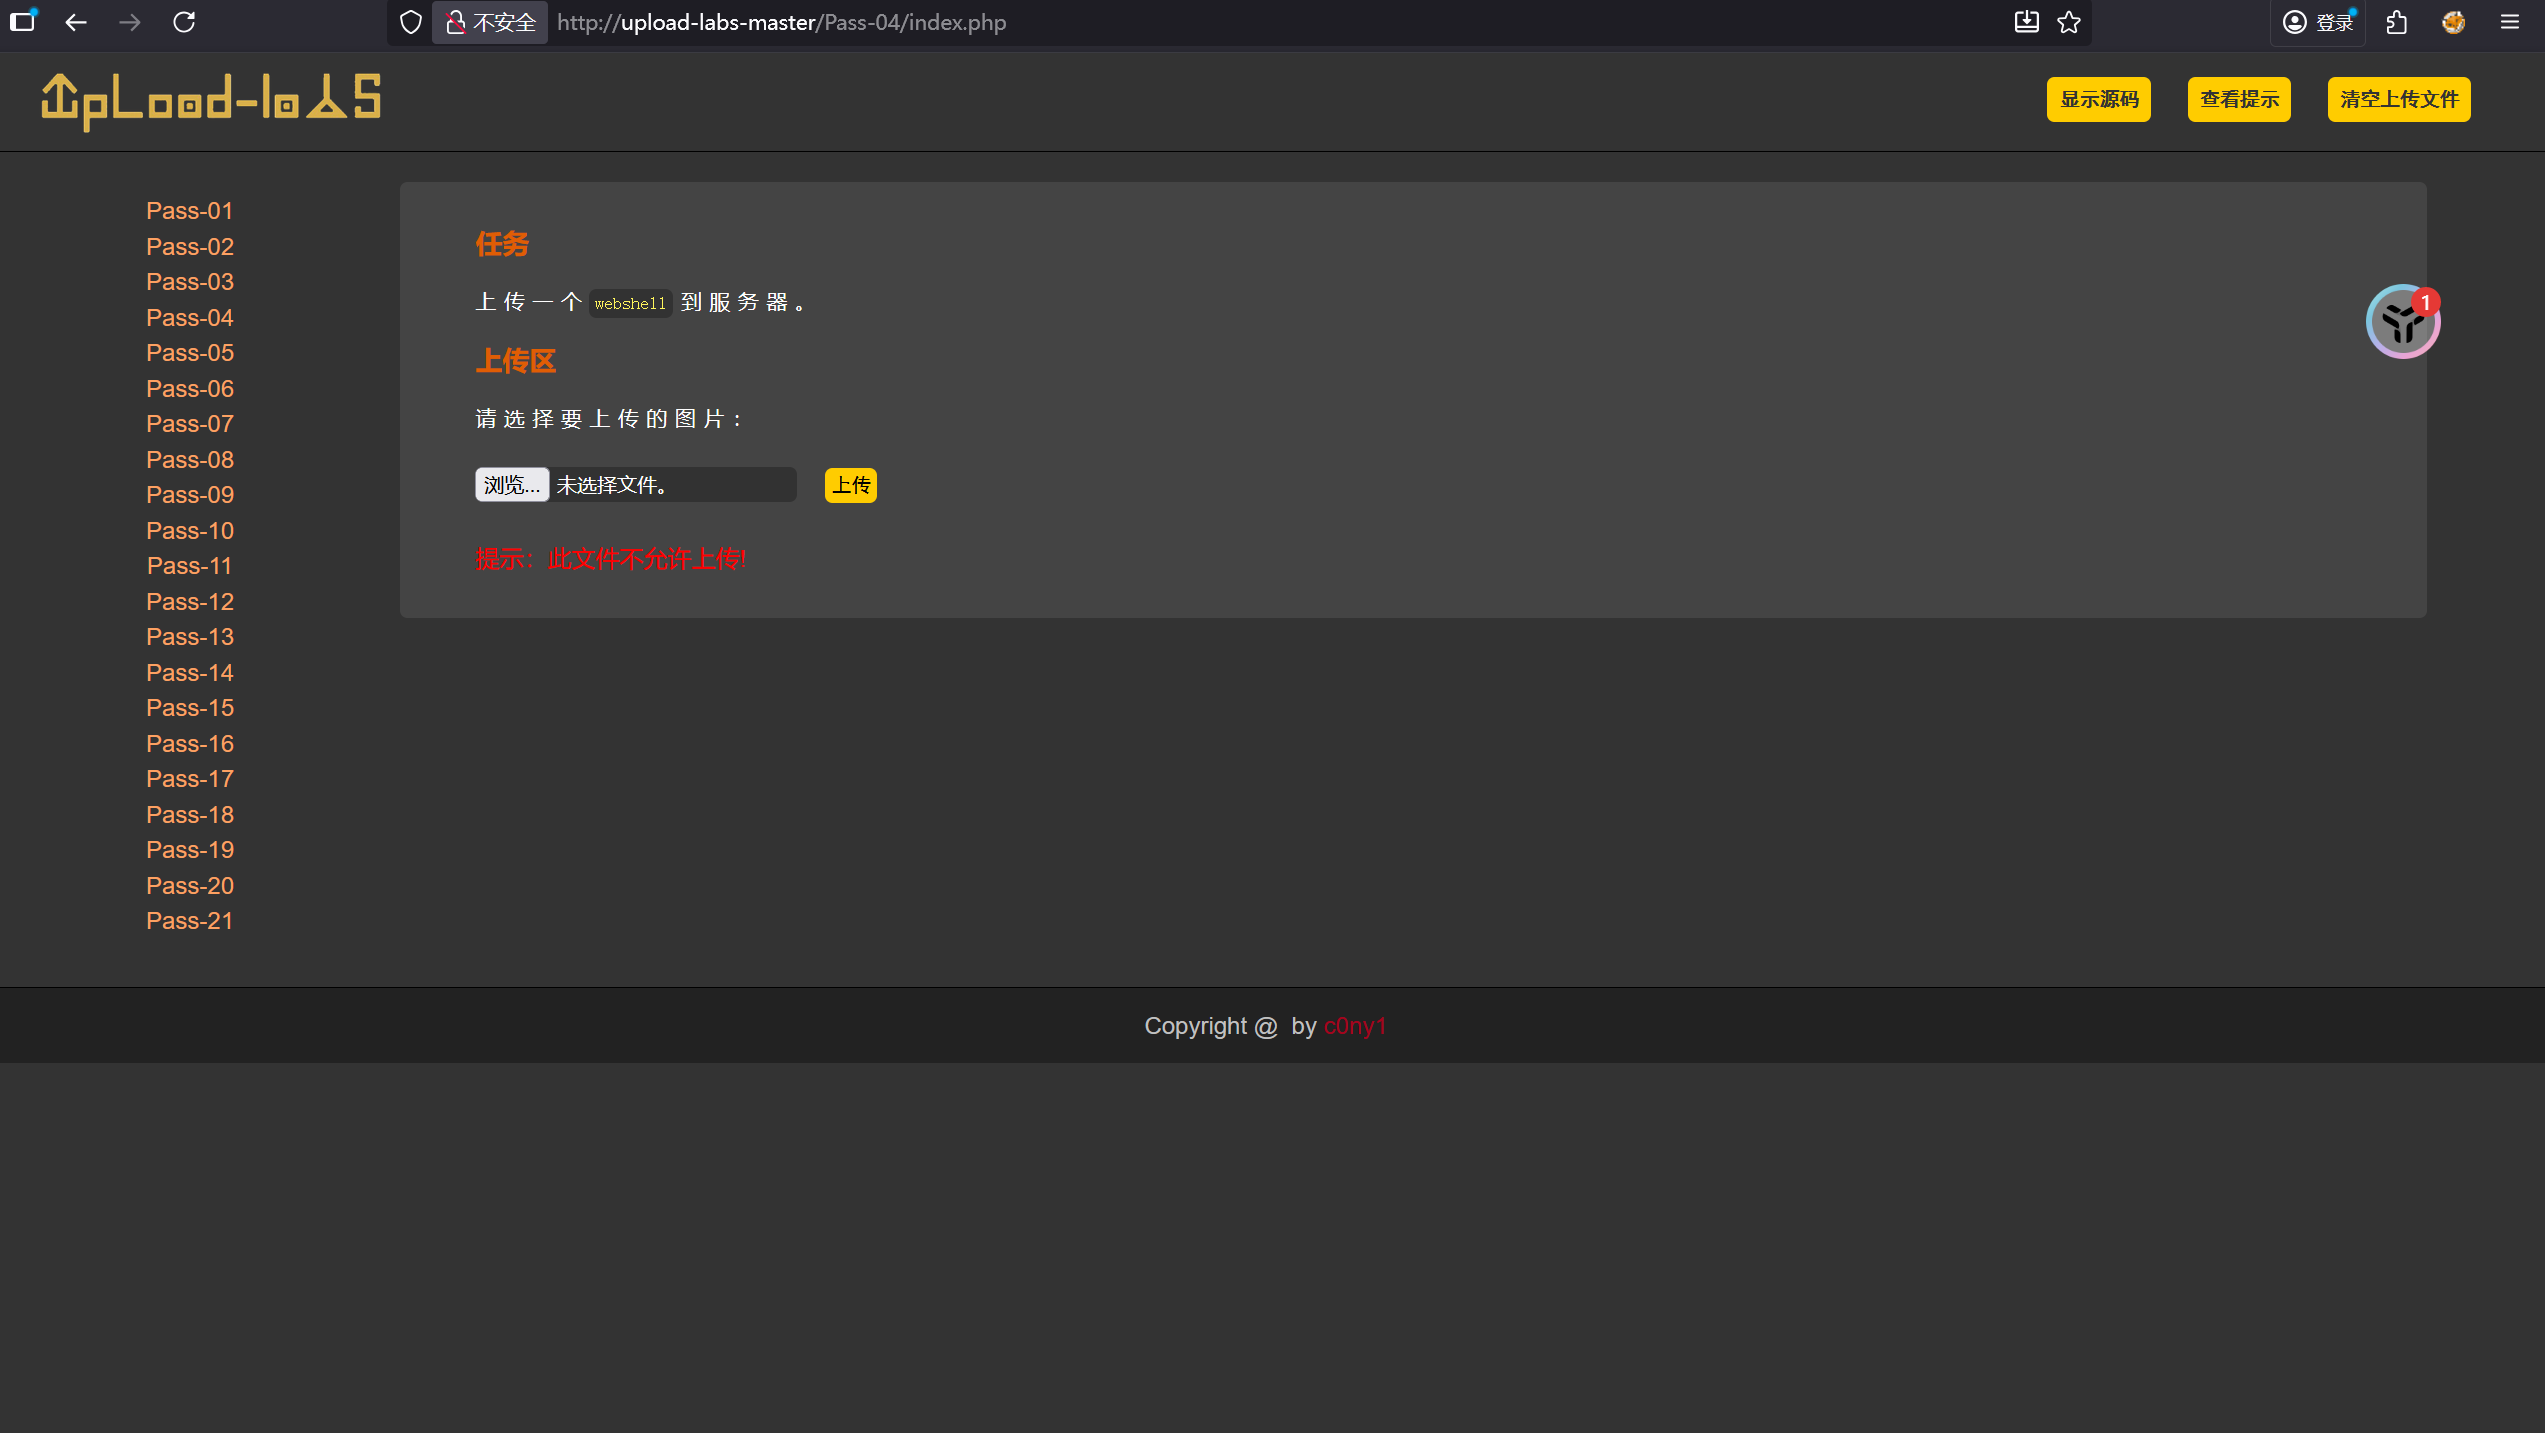Click the 登录 account button
Screen dimensions: 2545x1433
point(2319,22)
